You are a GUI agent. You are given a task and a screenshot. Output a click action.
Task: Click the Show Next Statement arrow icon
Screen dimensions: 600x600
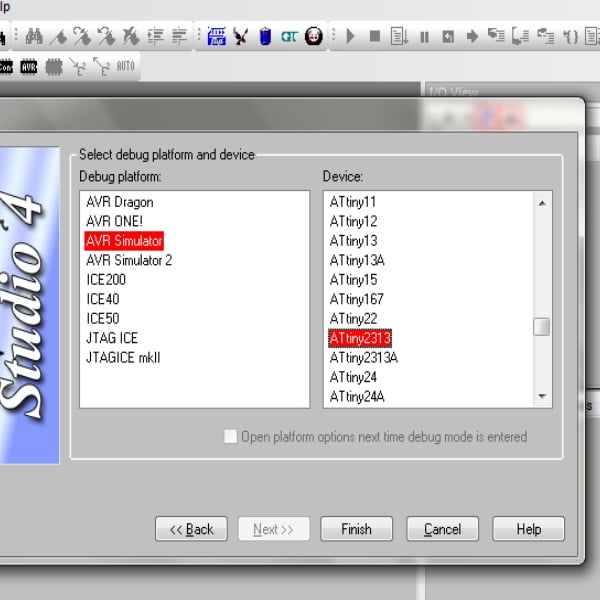pos(473,37)
